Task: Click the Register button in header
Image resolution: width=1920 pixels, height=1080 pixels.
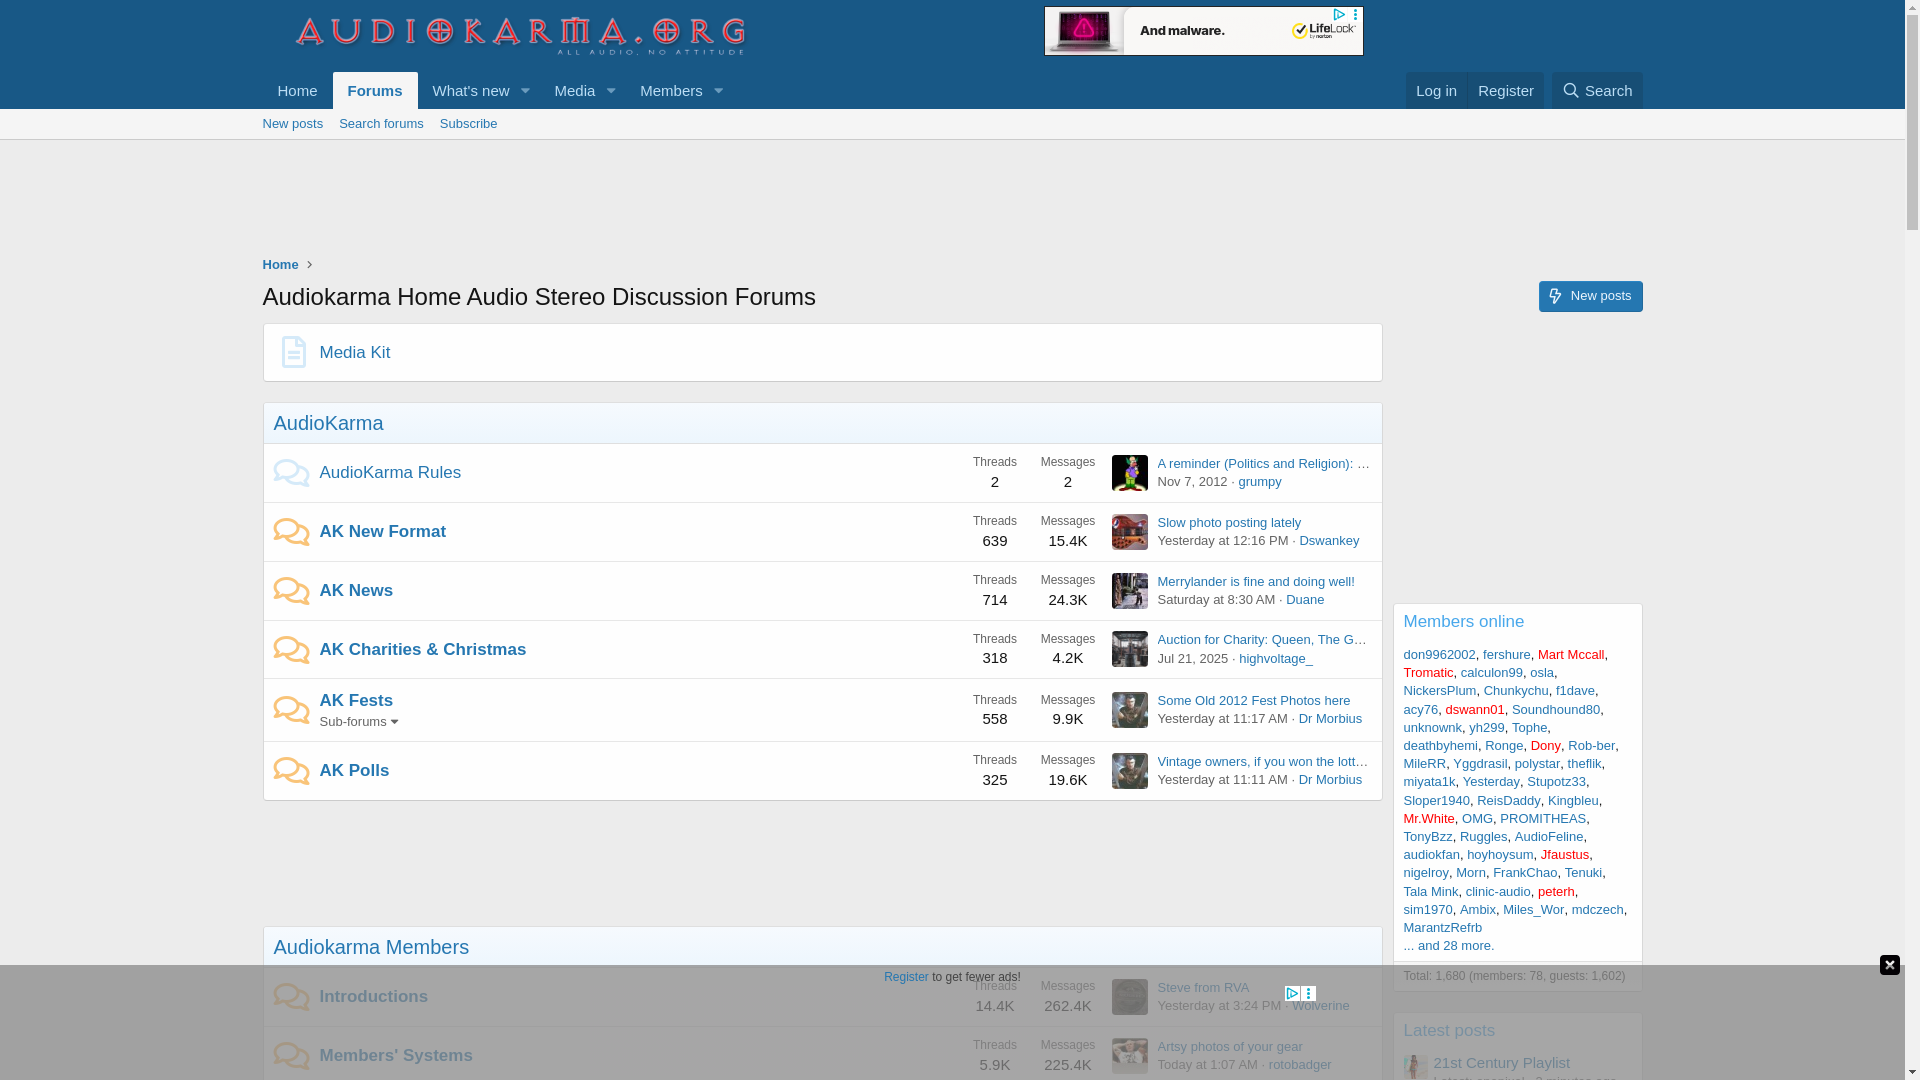Action: [1505, 91]
